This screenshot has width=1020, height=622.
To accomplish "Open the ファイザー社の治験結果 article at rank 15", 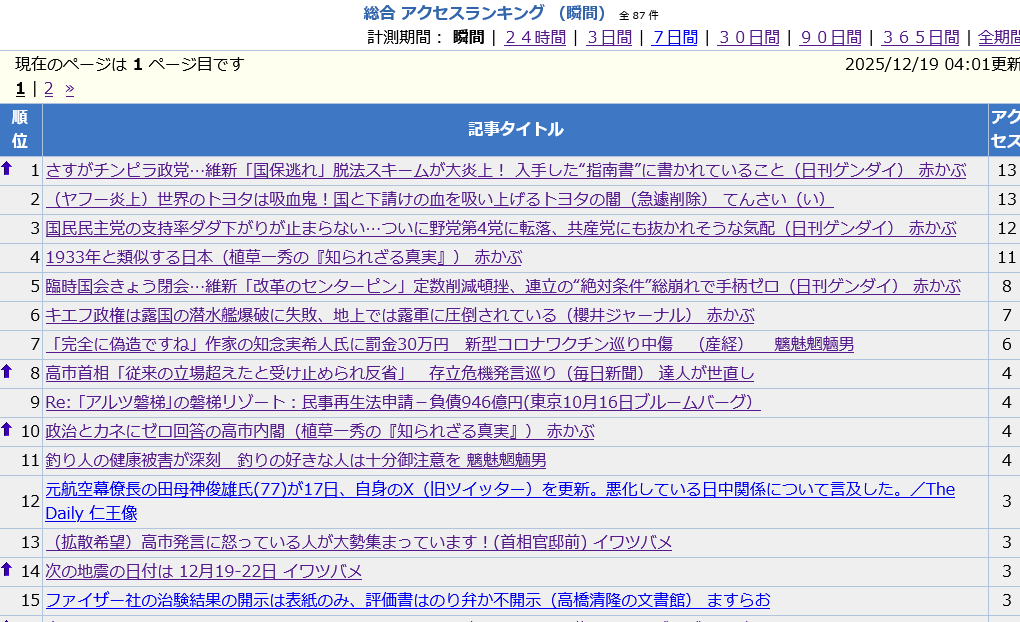I will 408,600.
